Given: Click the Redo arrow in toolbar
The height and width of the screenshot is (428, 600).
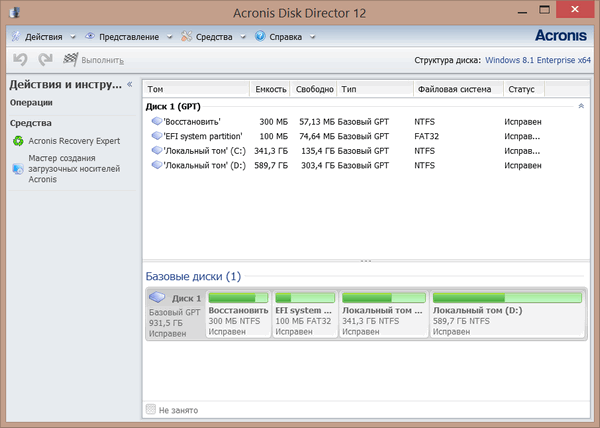Looking at the screenshot, I should (x=45, y=61).
